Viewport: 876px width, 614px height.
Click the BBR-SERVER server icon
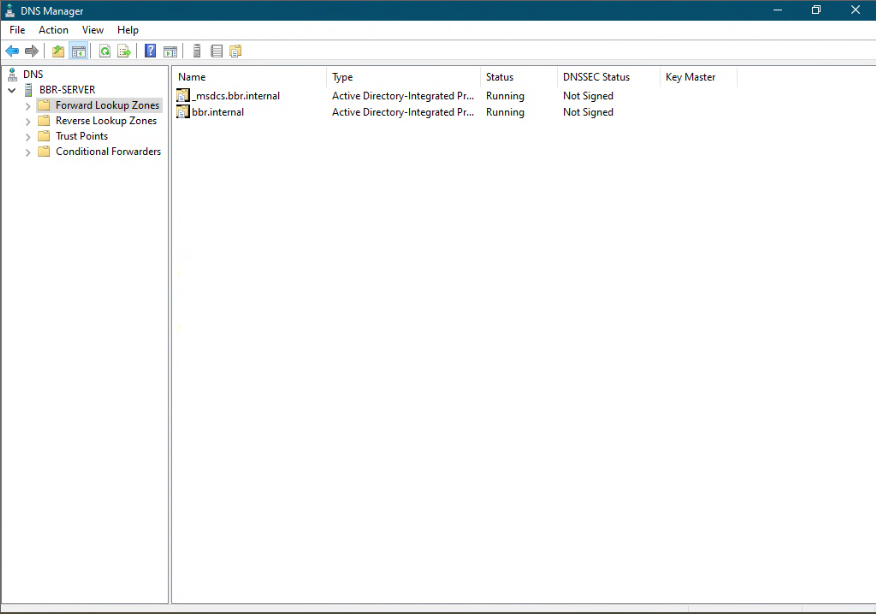28,90
